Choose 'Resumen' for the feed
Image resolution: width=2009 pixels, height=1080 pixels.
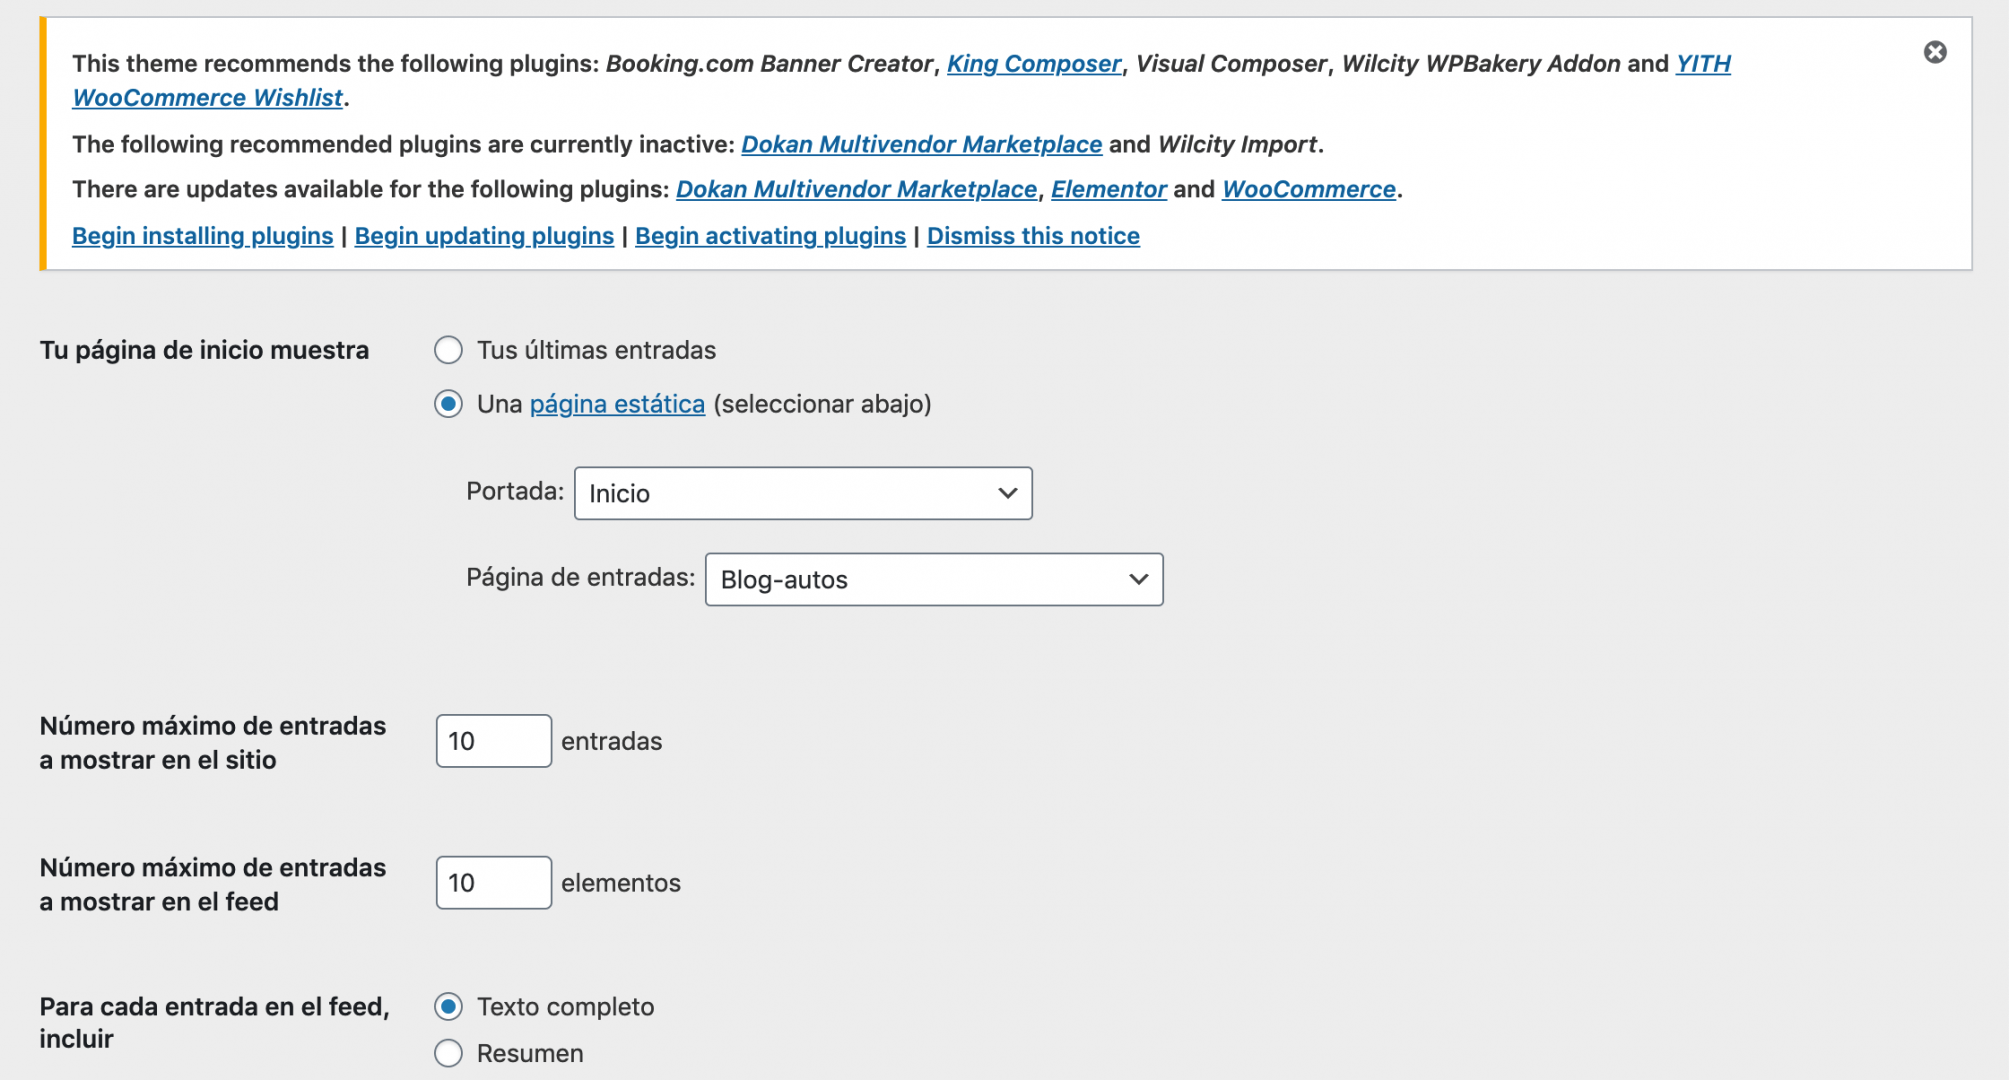tap(448, 1053)
